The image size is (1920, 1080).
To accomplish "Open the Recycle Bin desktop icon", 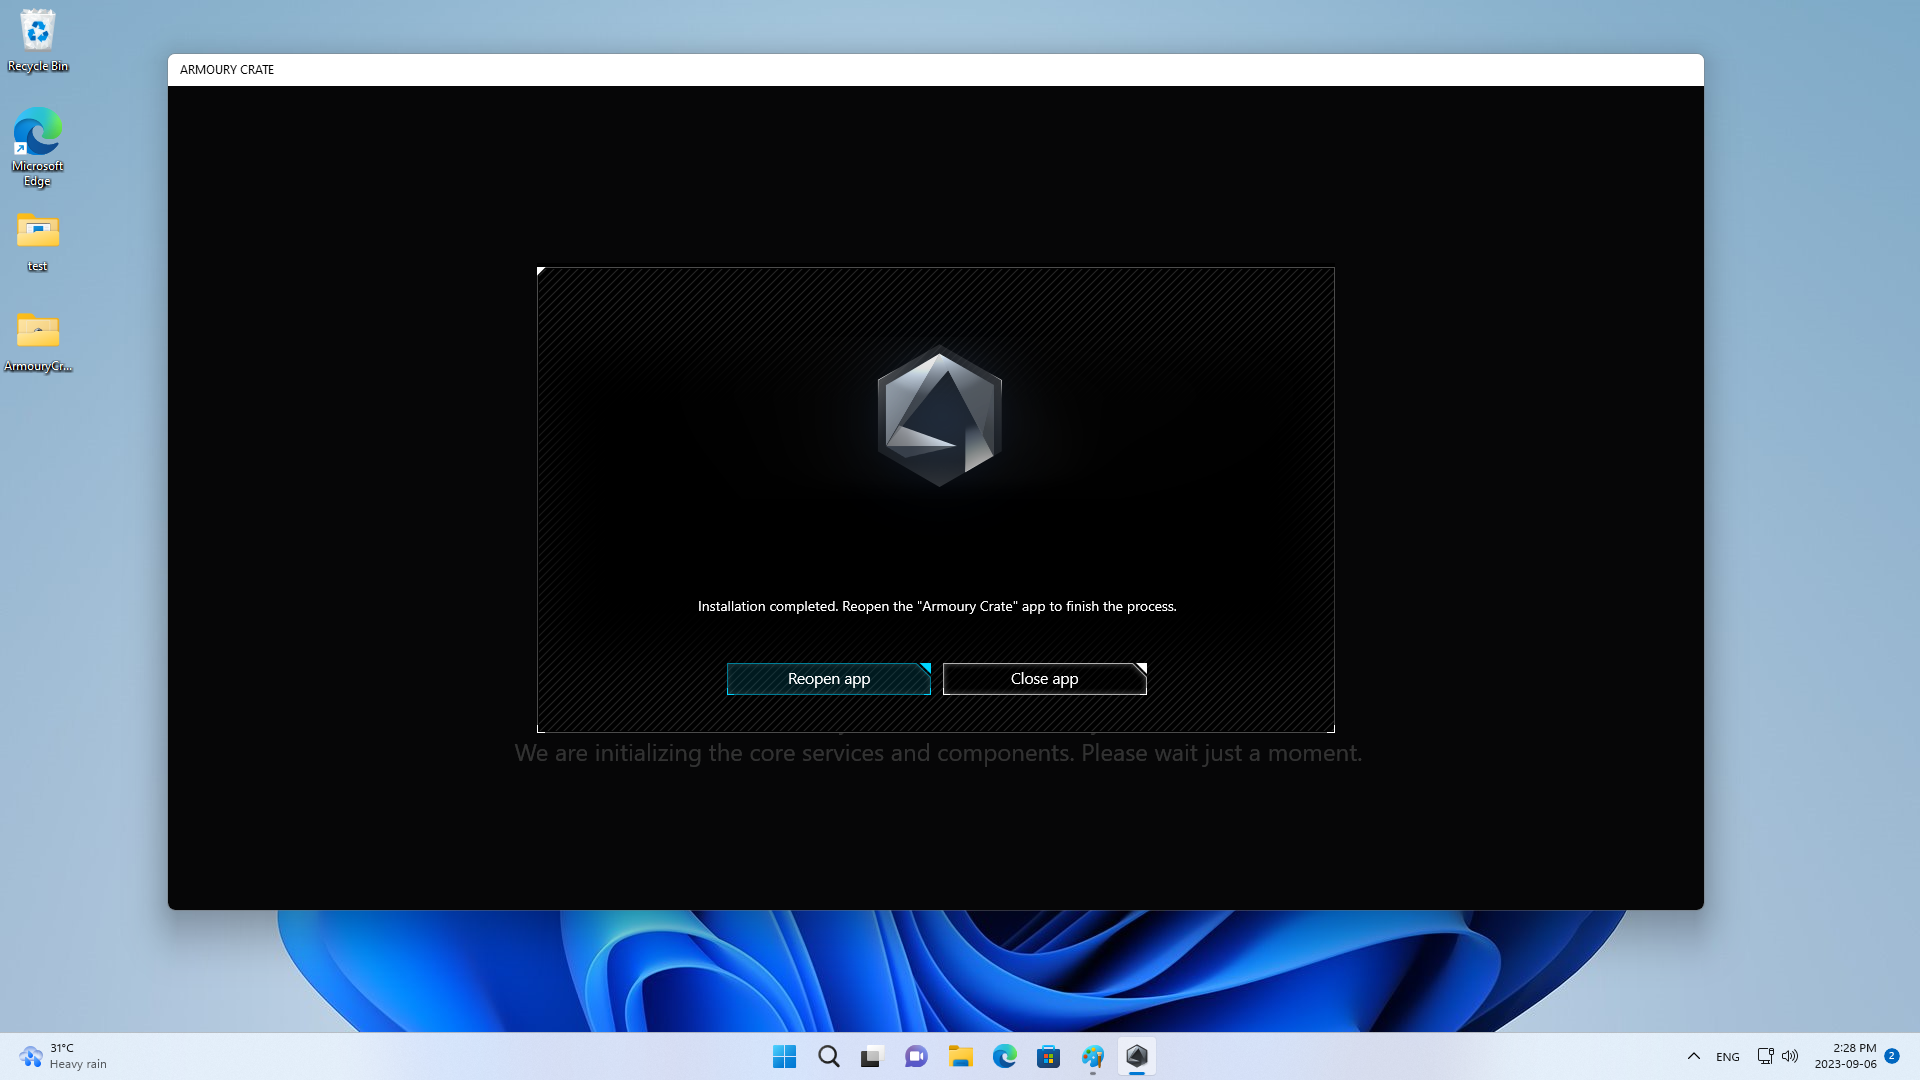I will pos(38,41).
